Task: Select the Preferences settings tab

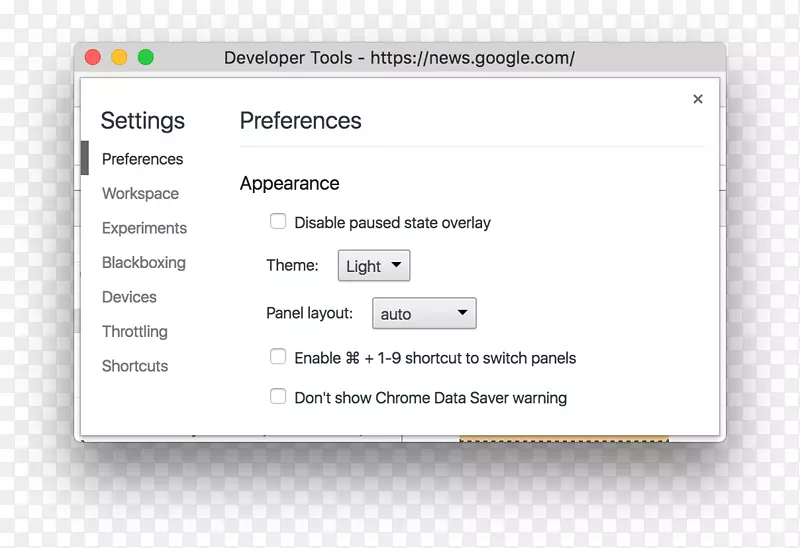Action: (142, 159)
